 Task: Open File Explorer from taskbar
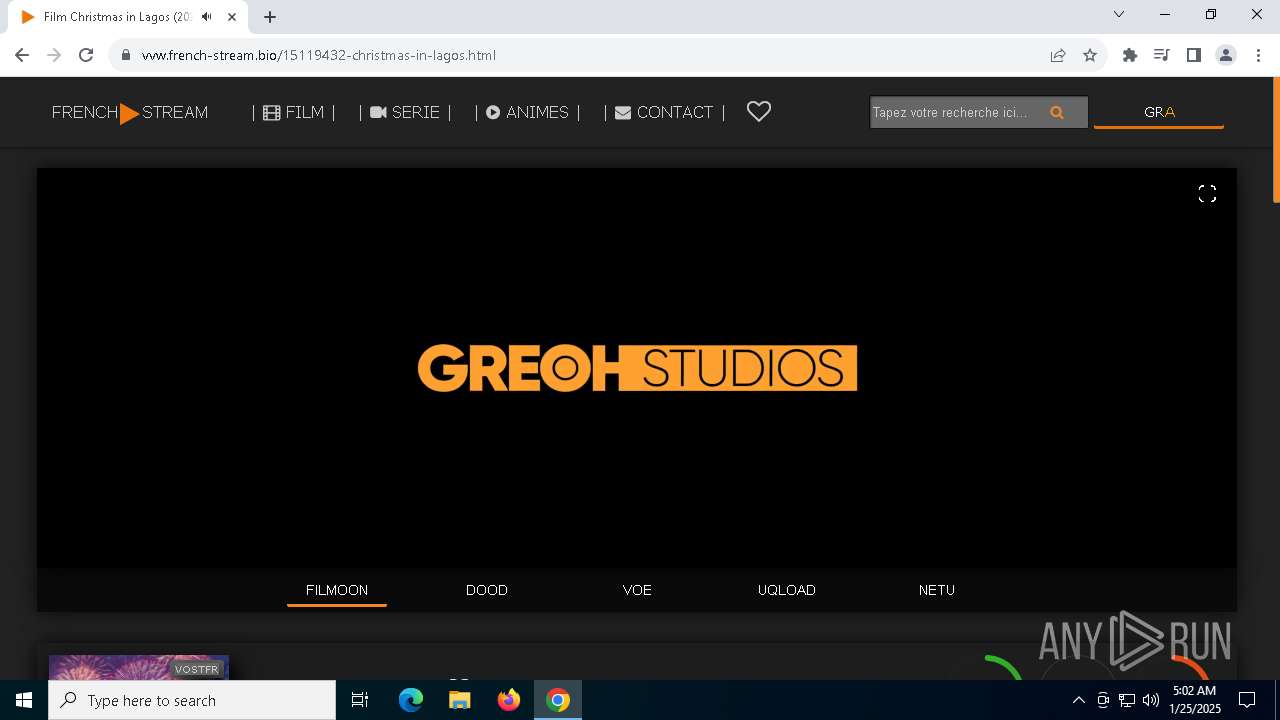click(x=460, y=700)
